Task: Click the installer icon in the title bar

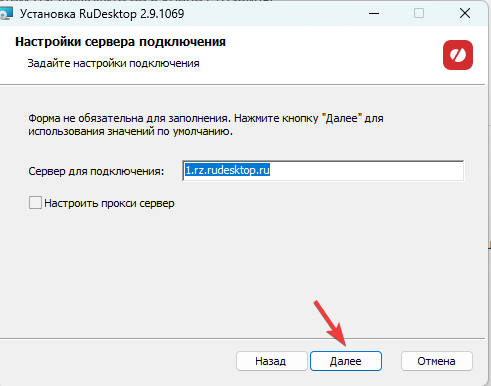Action: click(6, 14)
